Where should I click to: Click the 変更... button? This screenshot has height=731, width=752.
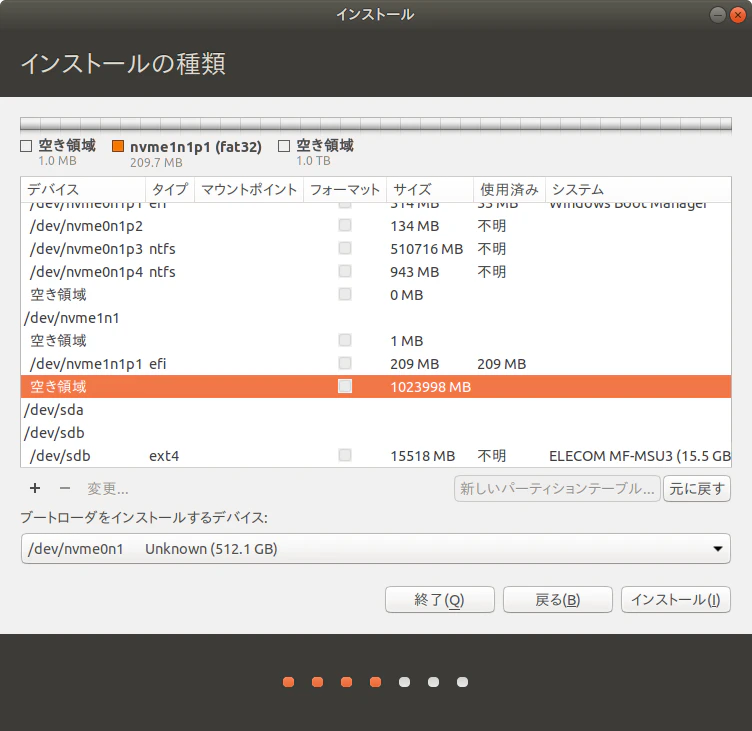pos(107,489)
